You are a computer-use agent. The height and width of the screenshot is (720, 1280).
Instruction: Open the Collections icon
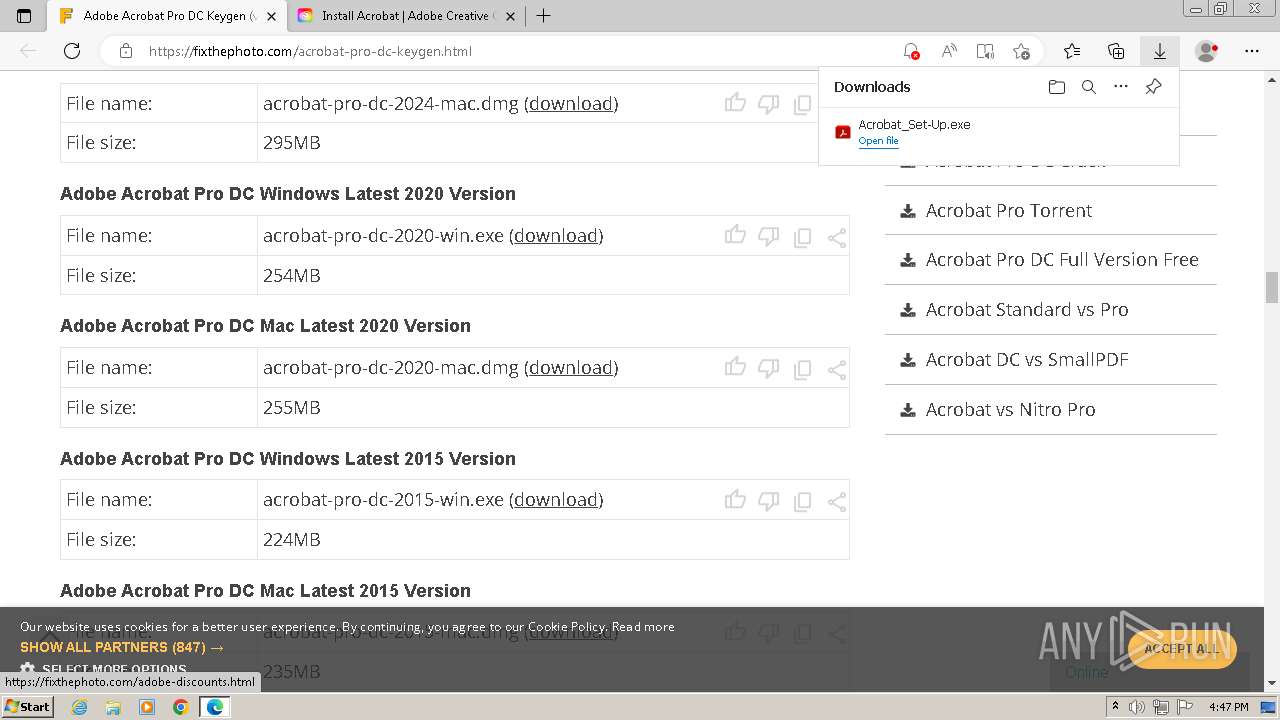[1116, 51]
